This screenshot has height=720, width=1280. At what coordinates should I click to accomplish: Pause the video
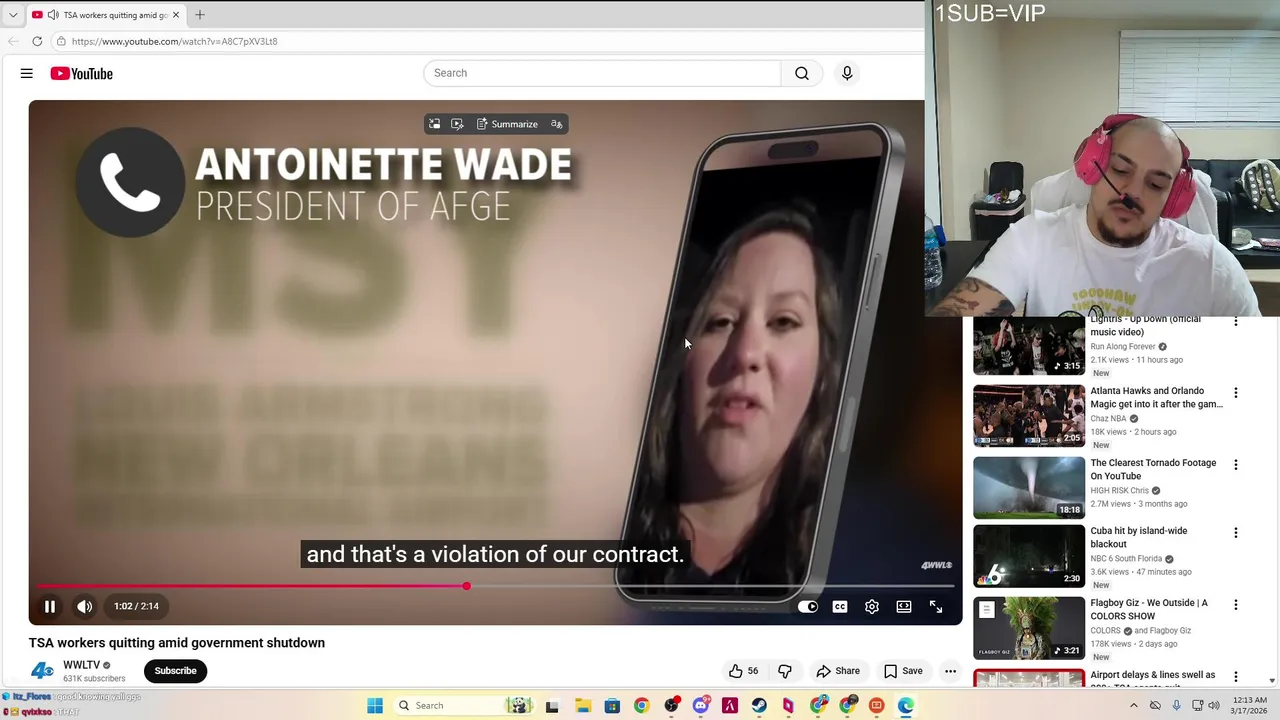click(x=49, y=606)
